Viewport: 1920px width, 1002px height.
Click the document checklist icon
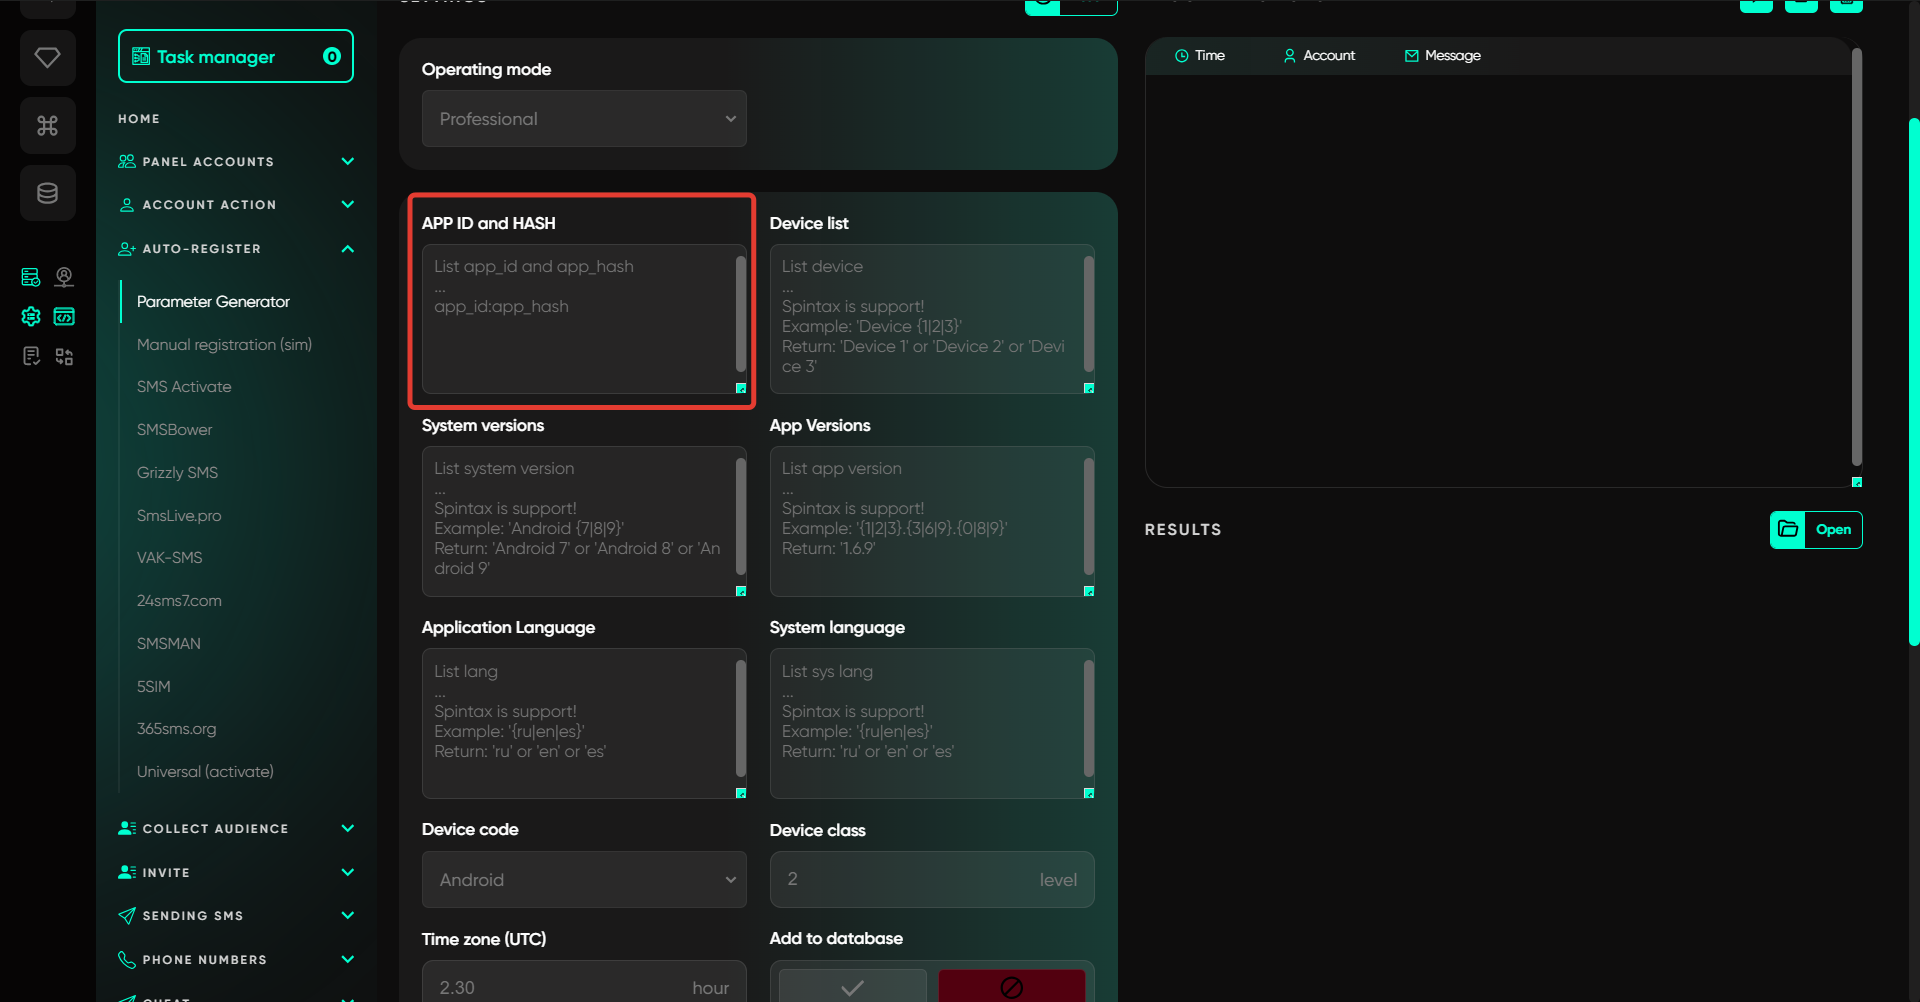31,357
